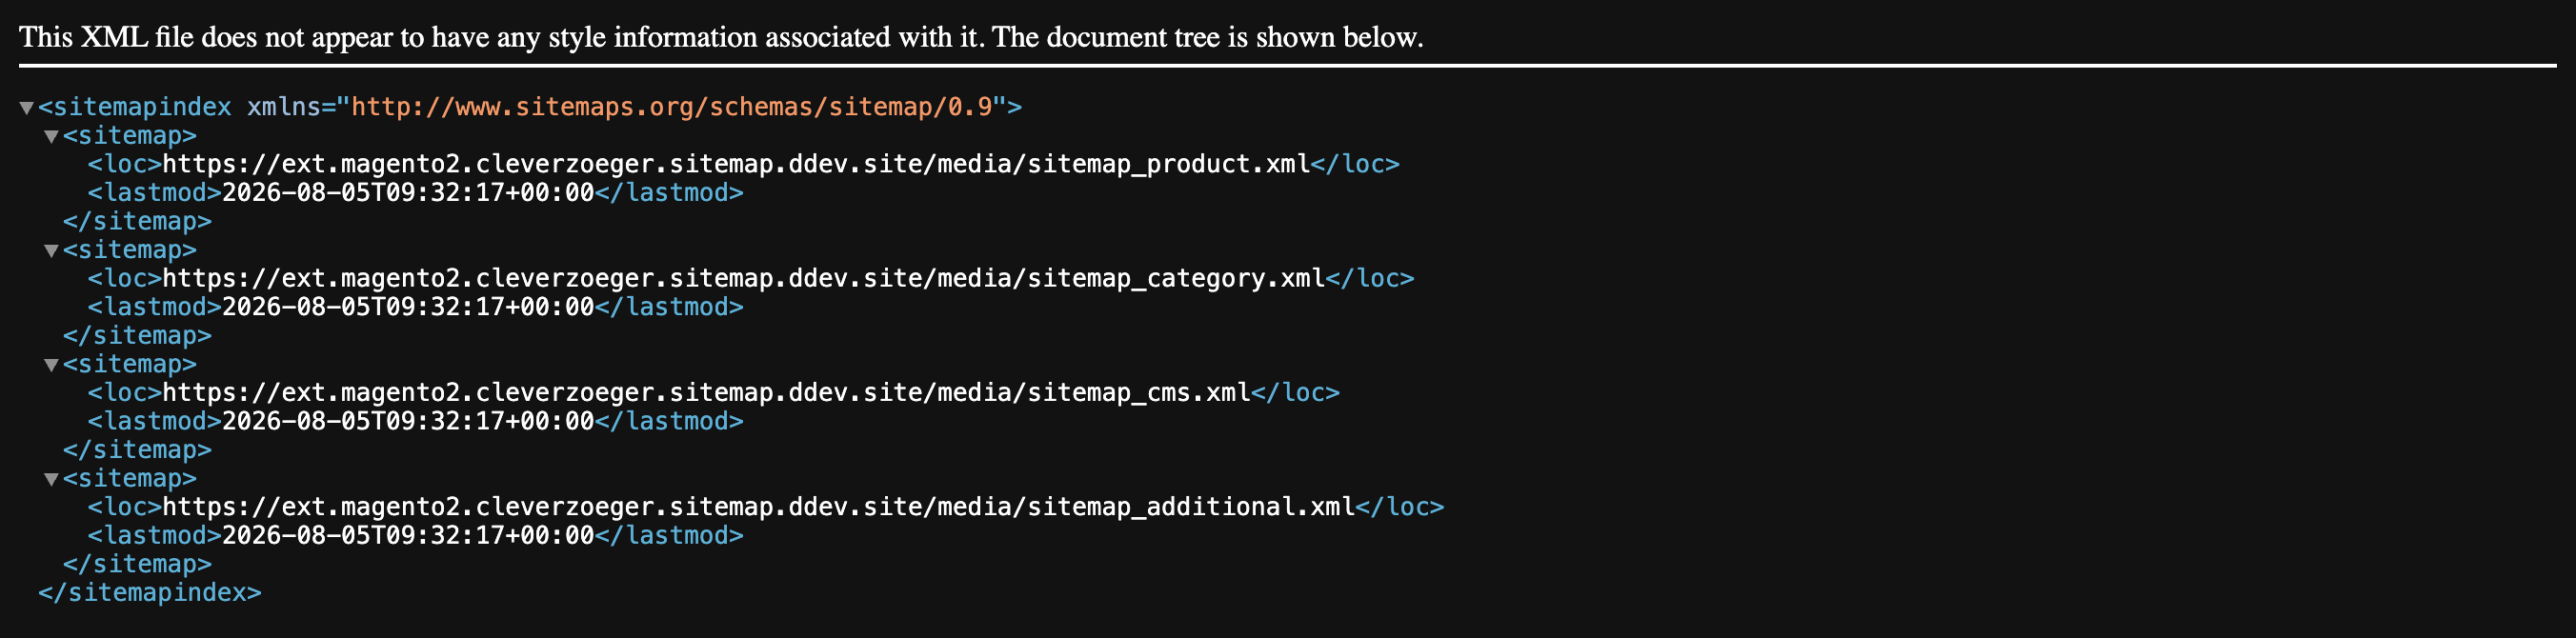Click the opening sitemapindex tag name
Image resolution: width=2576 pixels, height=638 pixels.
(135, 107)
